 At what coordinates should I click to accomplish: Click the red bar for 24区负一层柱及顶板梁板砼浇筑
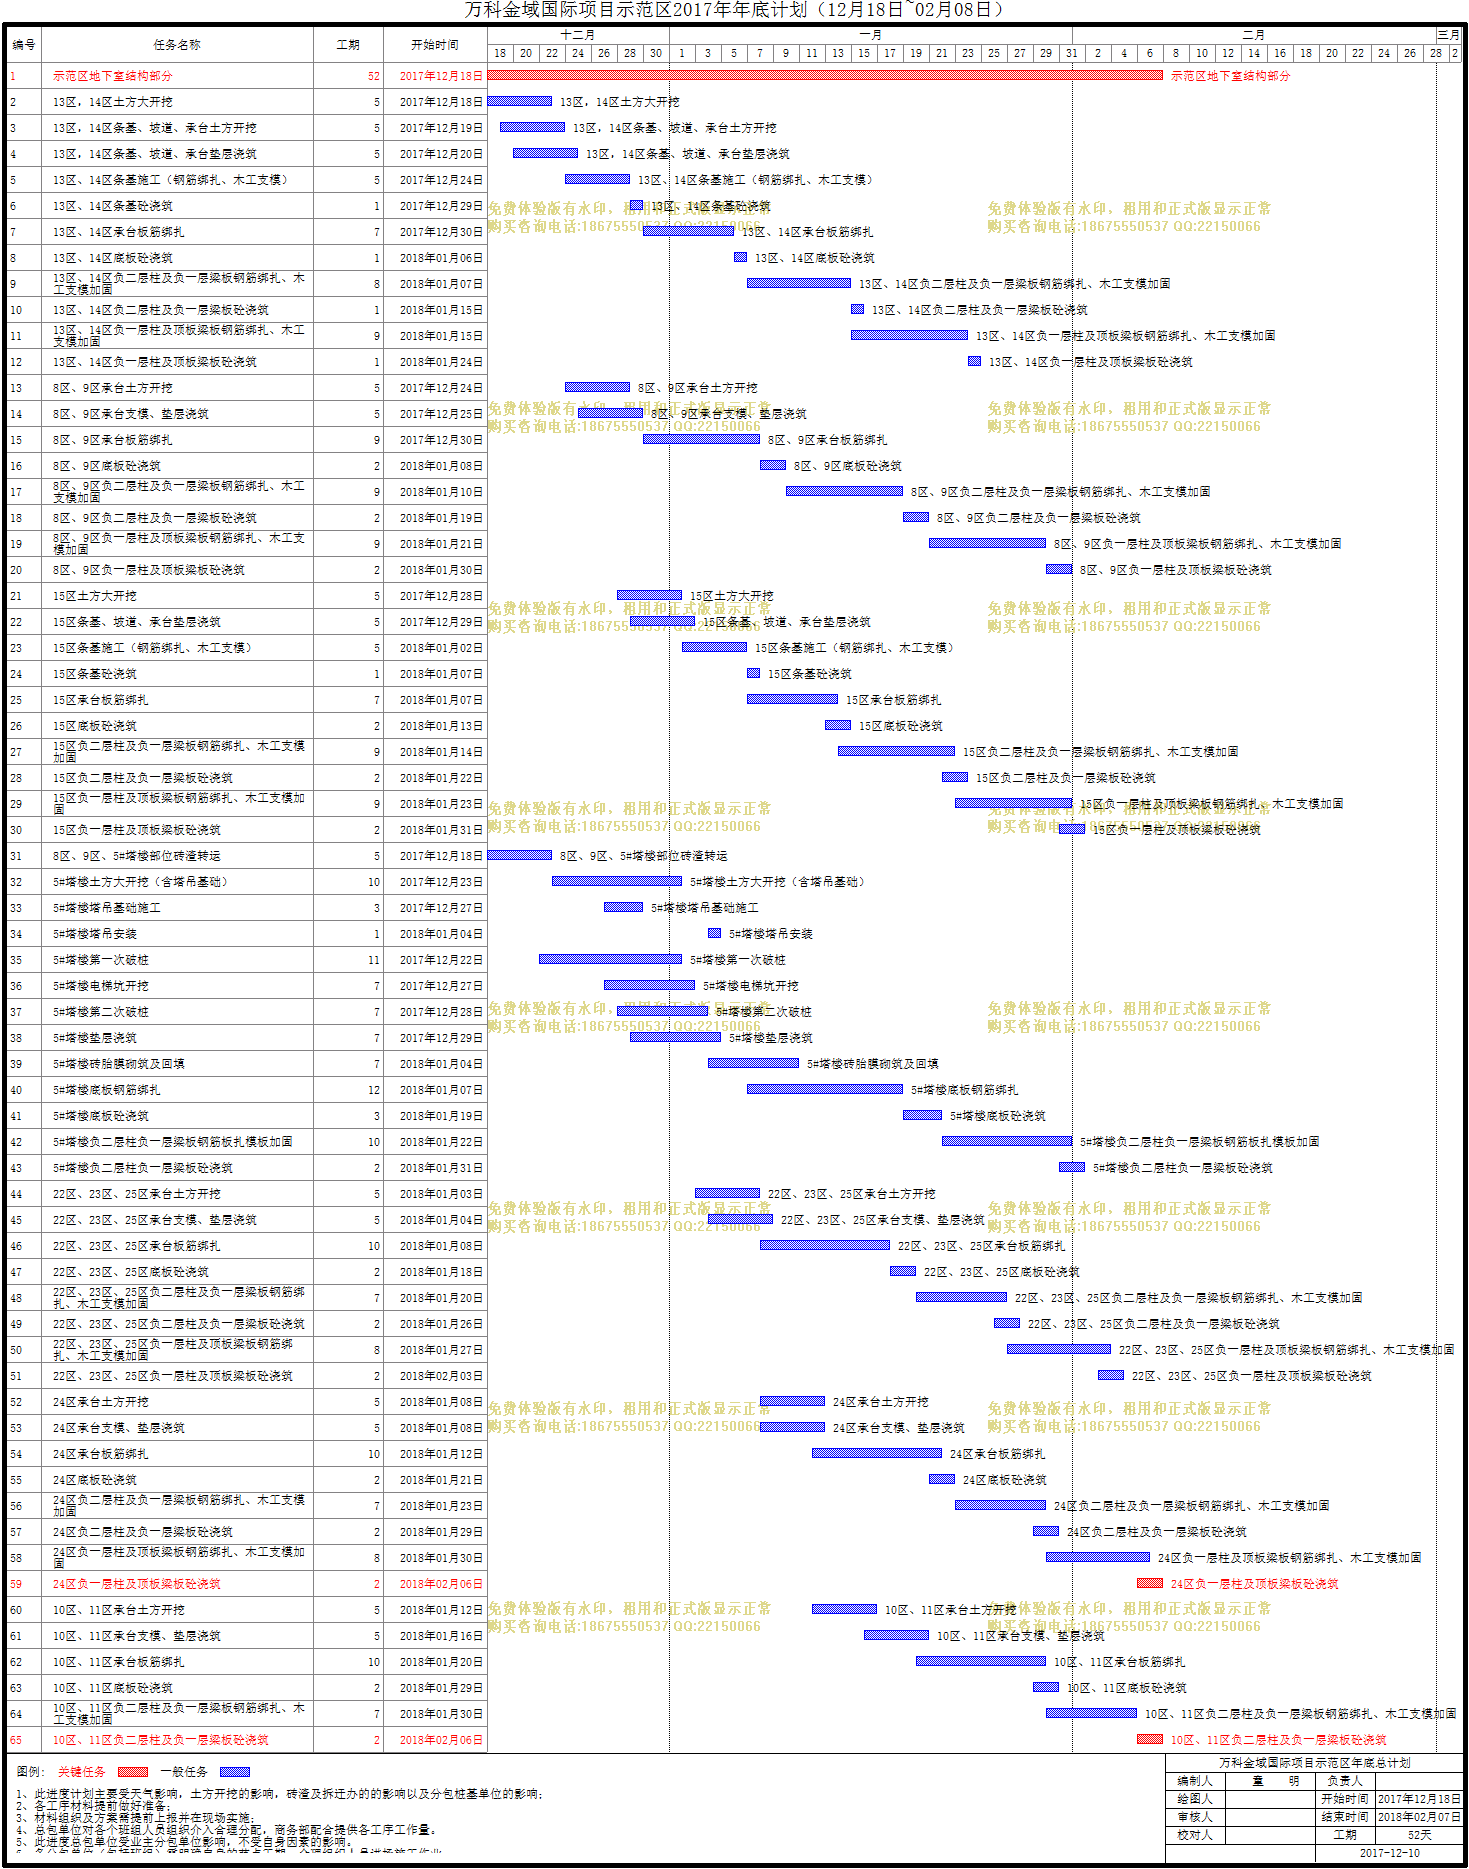[1150, 1583]
